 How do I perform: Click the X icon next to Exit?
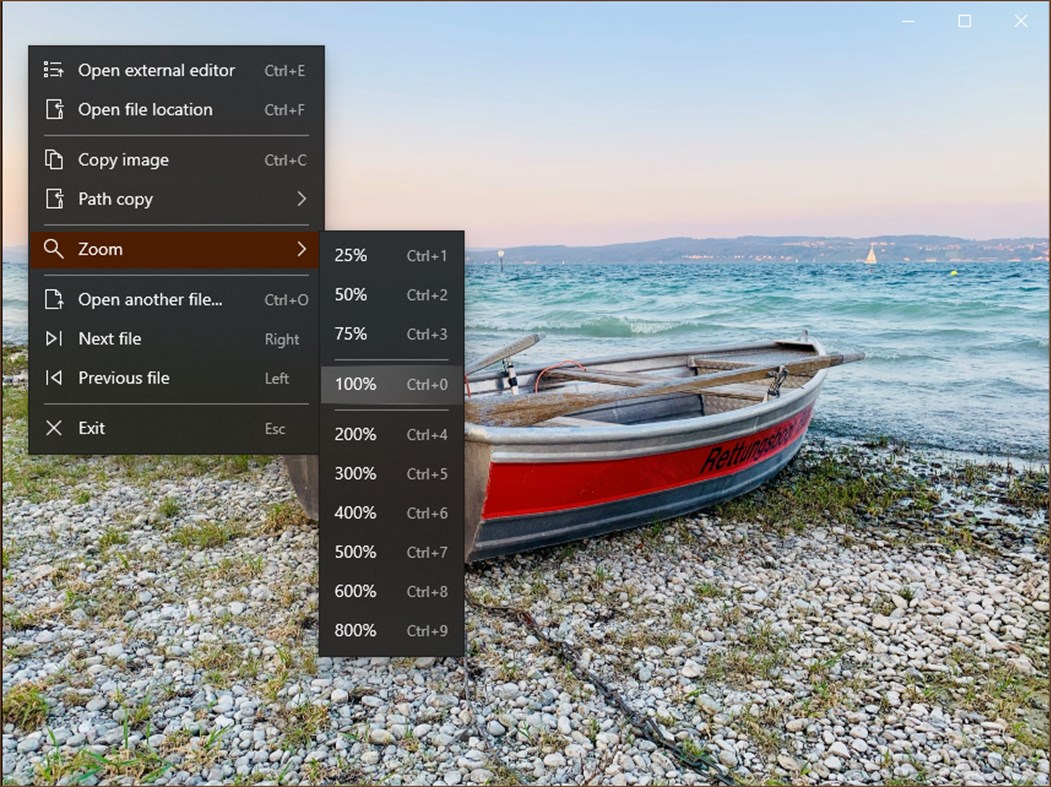tap(53, 428)
